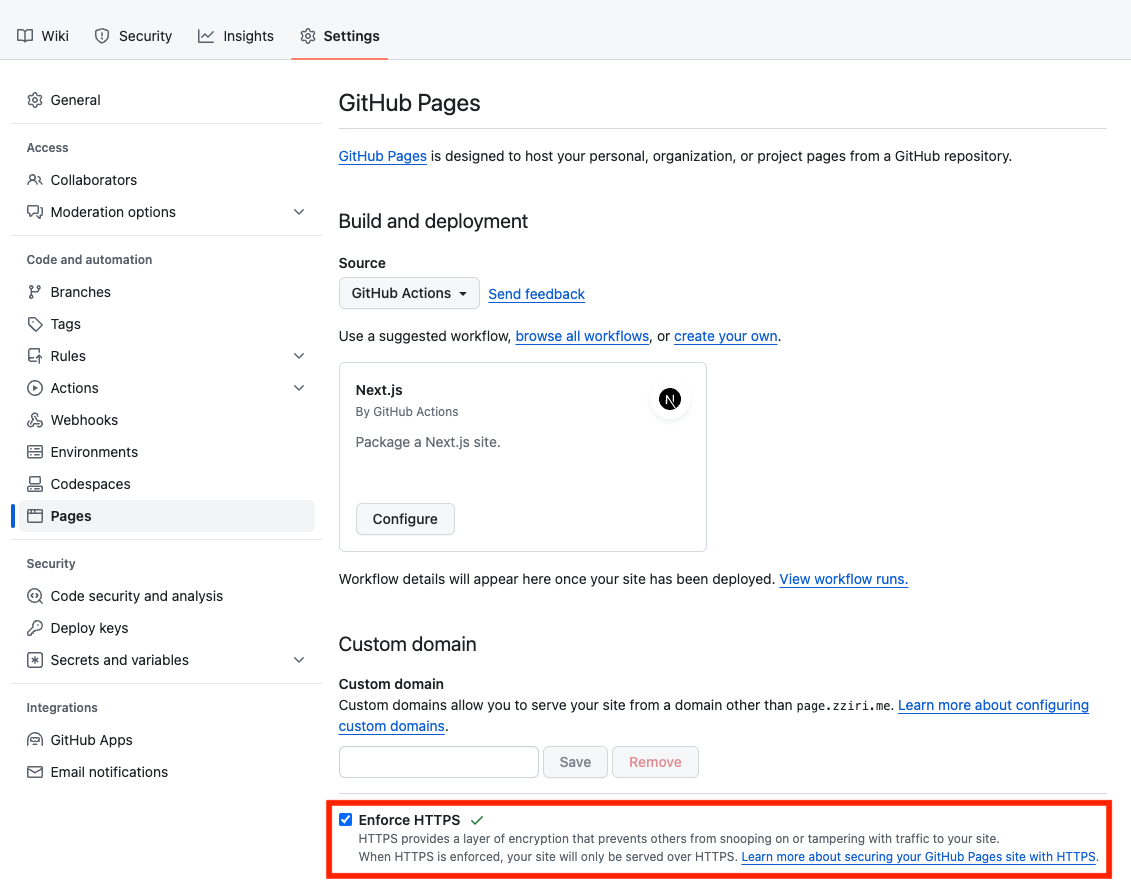This screenshot has height=893, width=1131.
Task: Click the Environments server icon
Action: point(35,452)
